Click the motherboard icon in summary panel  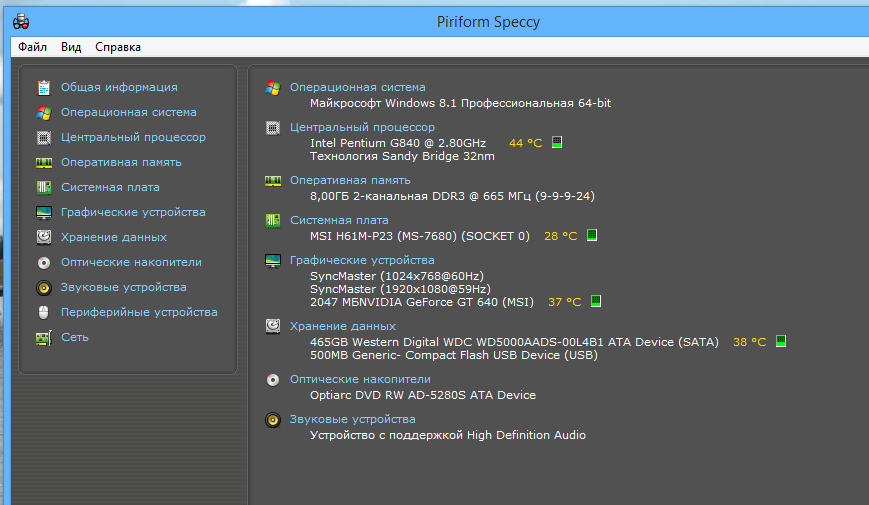pos(273,221)
